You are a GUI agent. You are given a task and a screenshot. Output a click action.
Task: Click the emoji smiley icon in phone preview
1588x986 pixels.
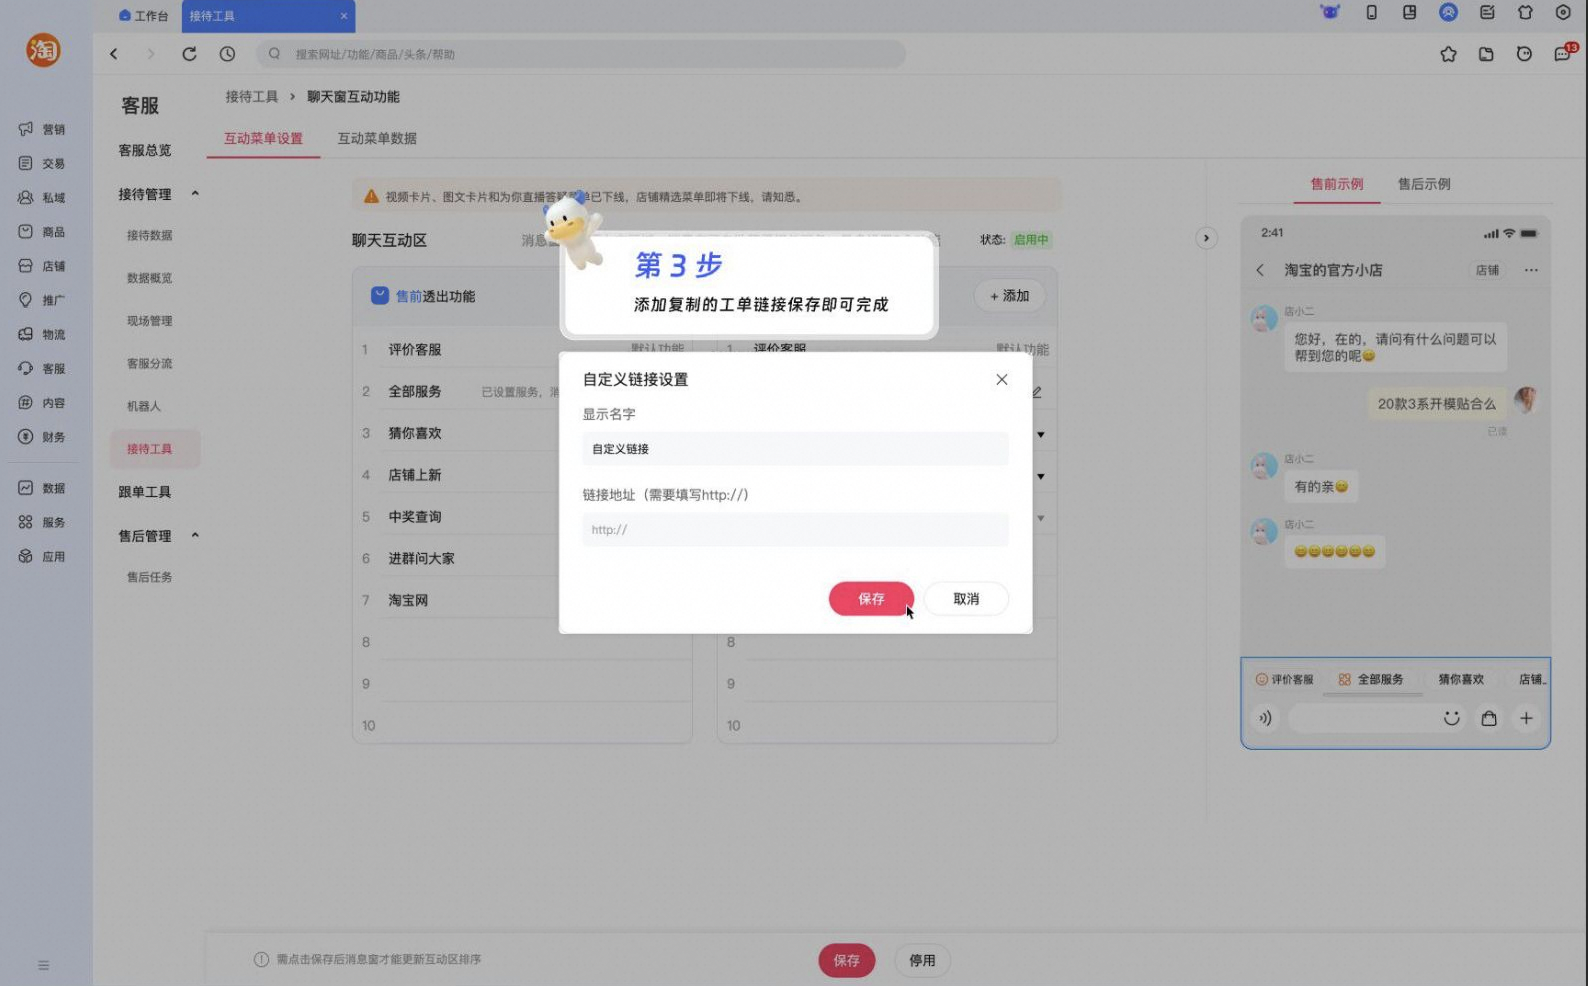[1451, 718]
